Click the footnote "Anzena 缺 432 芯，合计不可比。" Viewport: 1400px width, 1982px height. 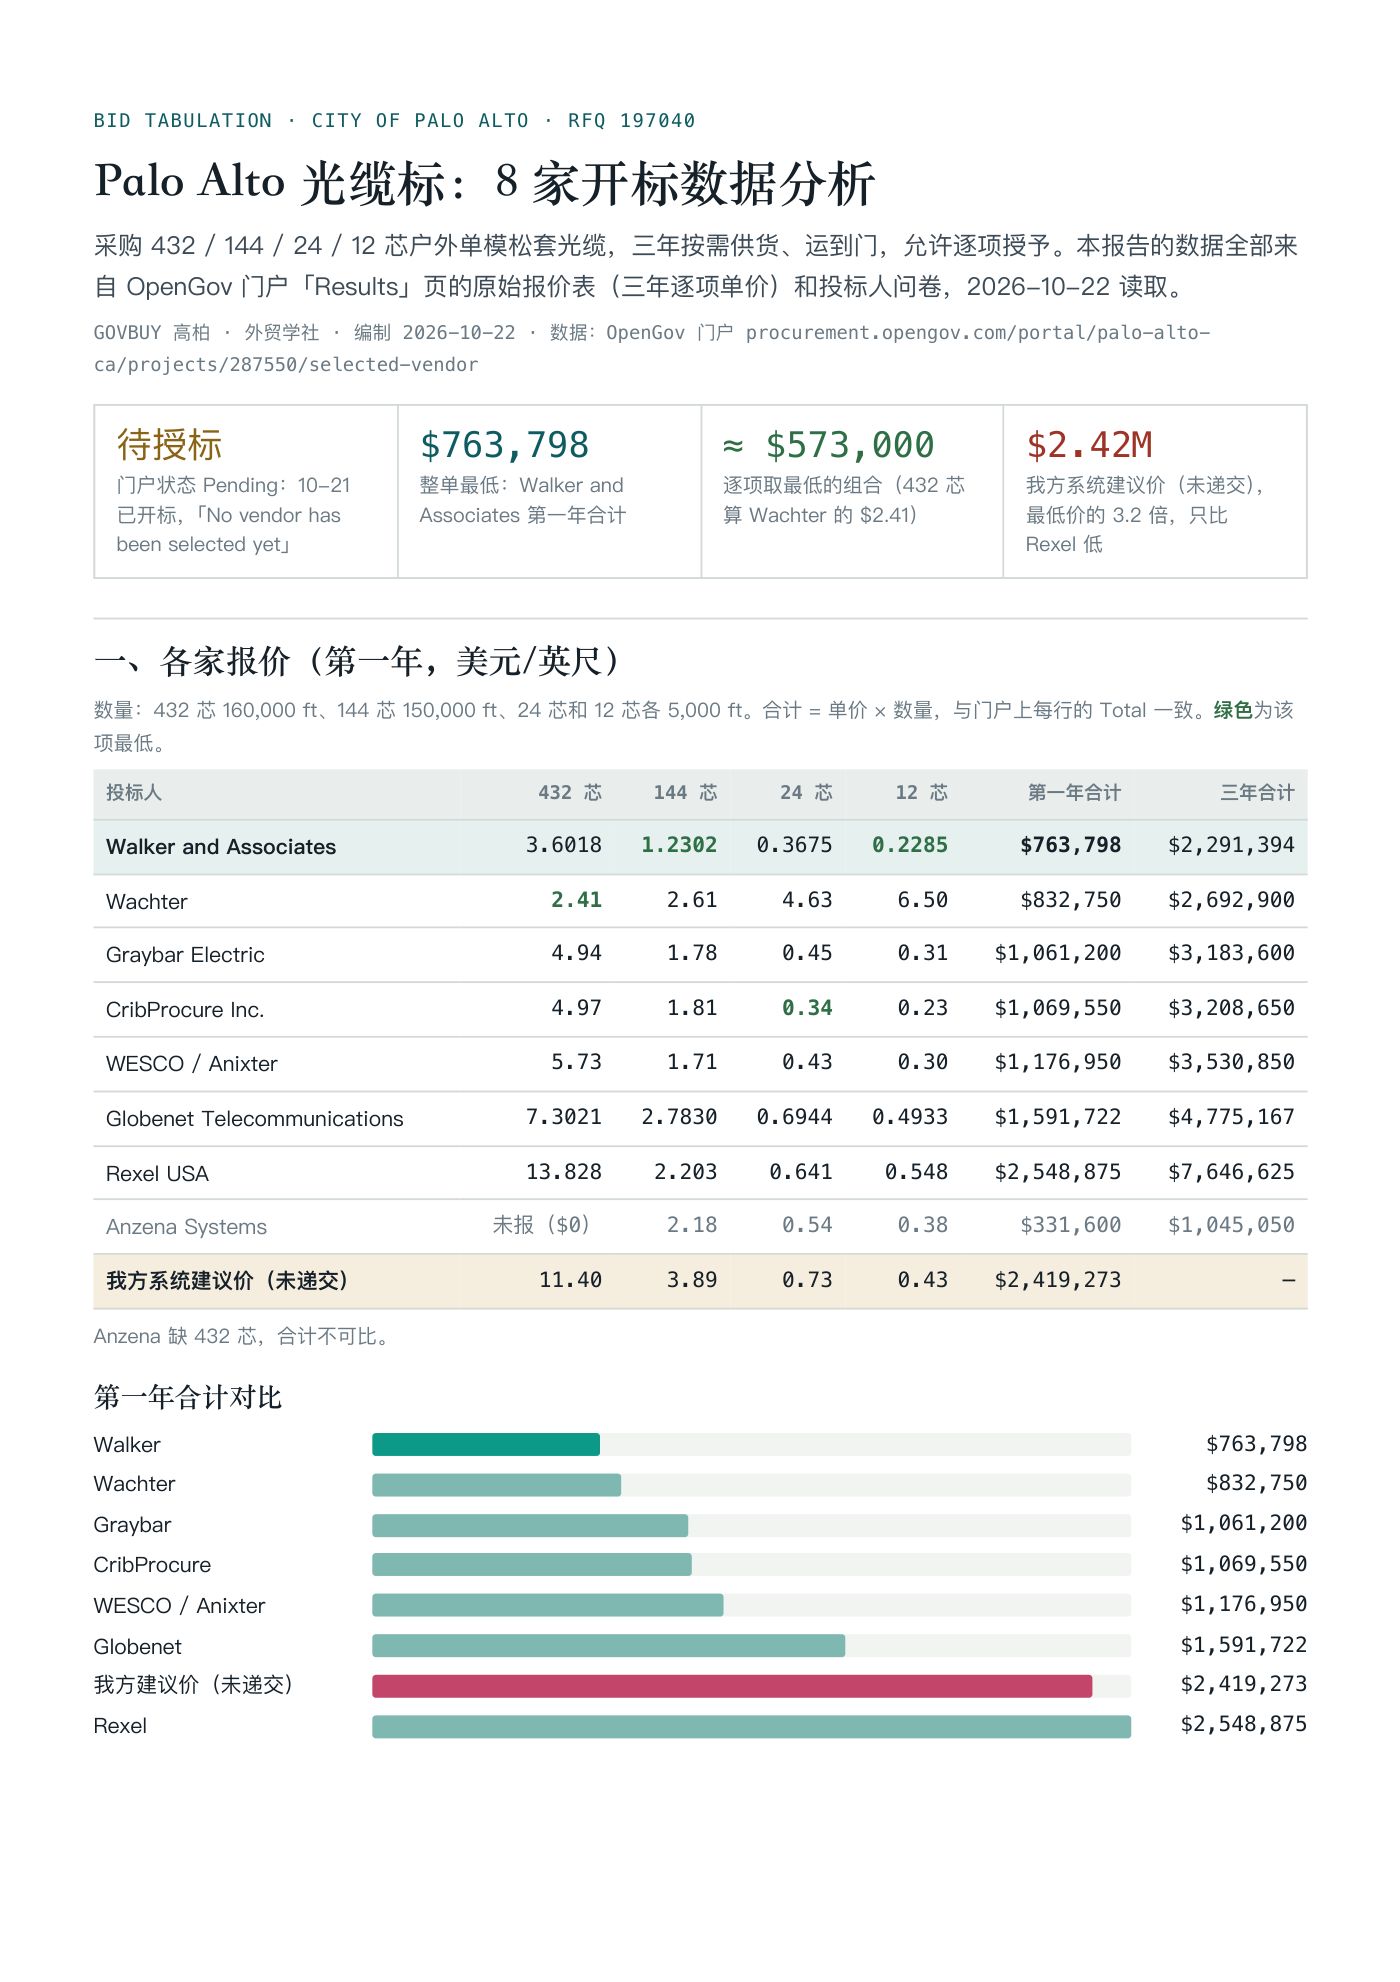point(243,1337)
